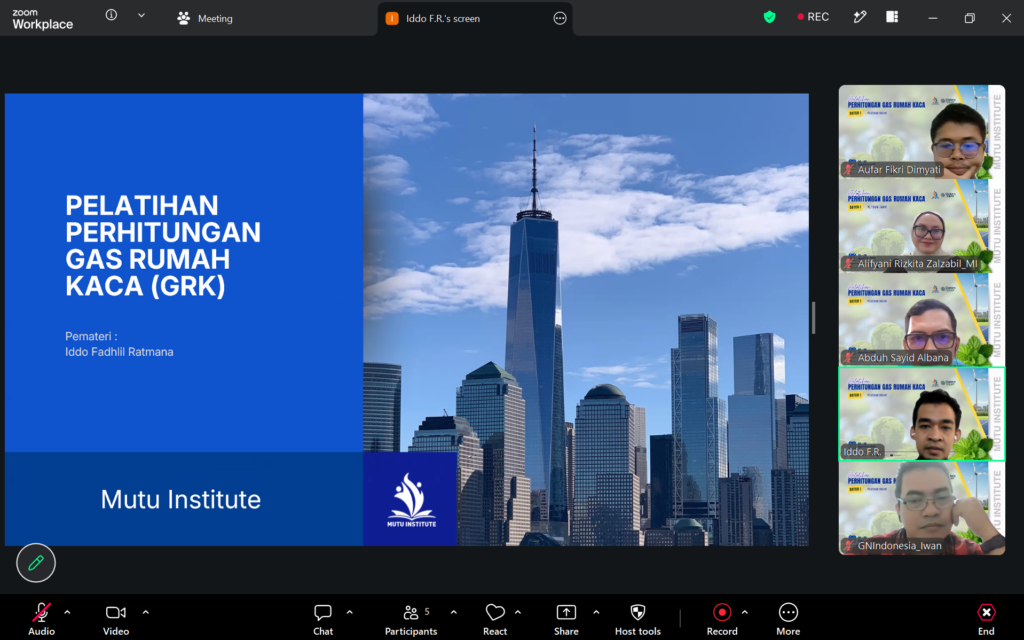The height and width of the screenshot is (640, 1024).
Task: Expand share options arrow next to Share
Action: (596, 613)
